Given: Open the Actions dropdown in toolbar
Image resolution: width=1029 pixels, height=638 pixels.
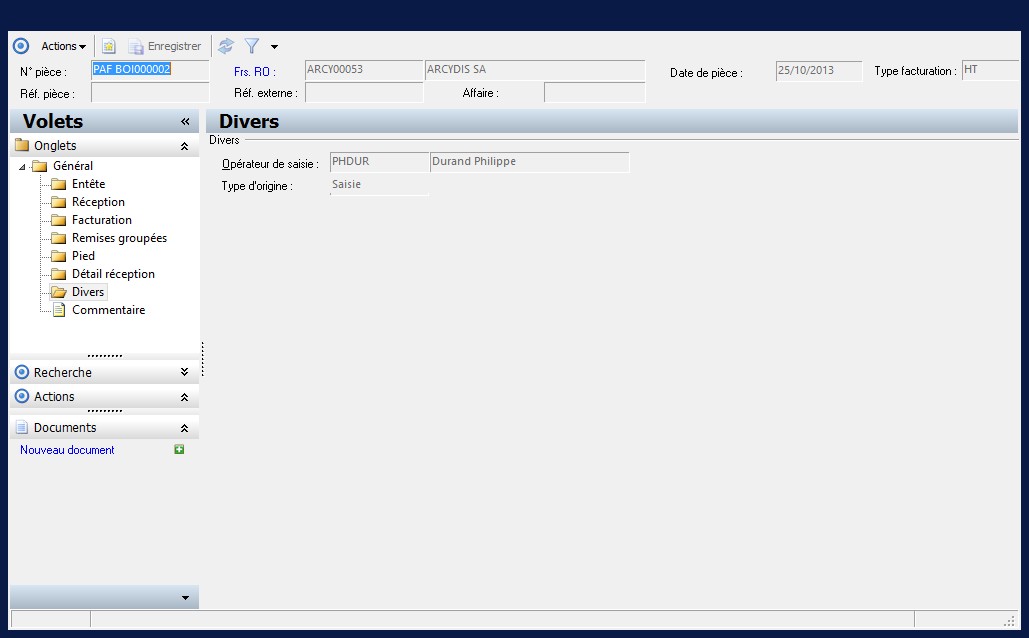Looking at the screenshot, I should pyautogui.click(x=64, y=46).
